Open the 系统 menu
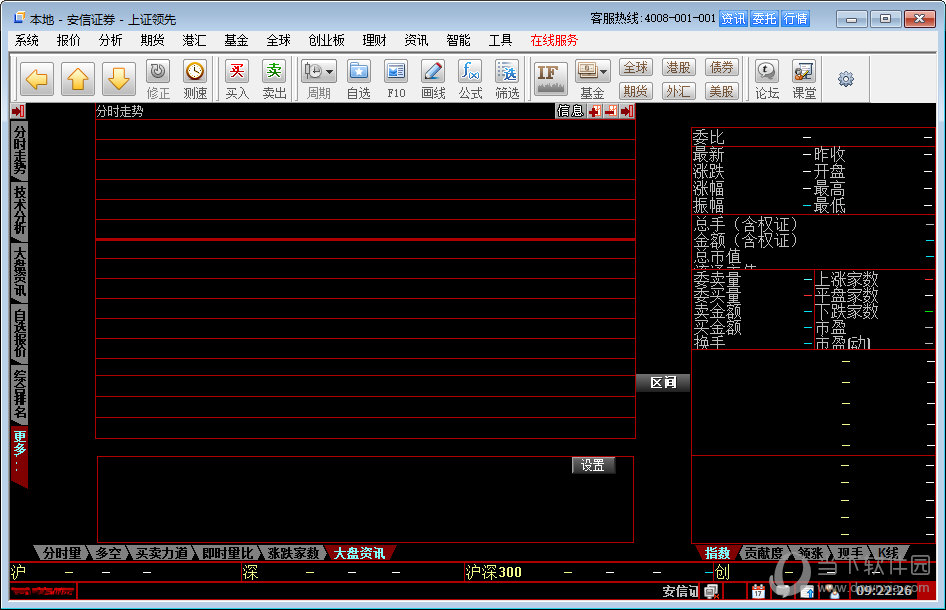Viewport: 946px width, 610px height. 27,40
